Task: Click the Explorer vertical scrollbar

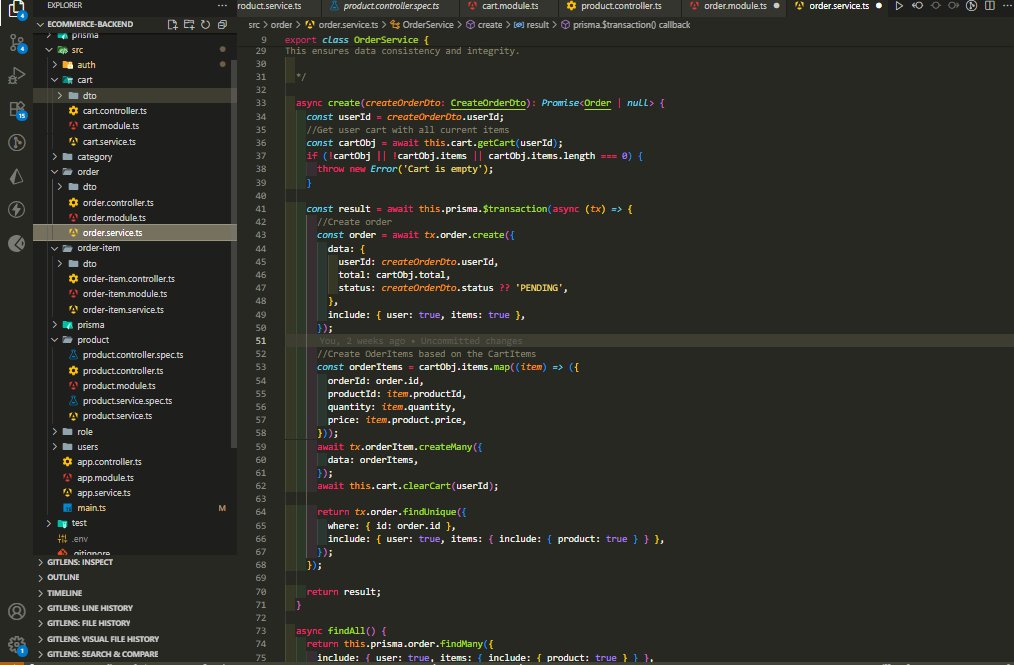Action: point(234,252)
